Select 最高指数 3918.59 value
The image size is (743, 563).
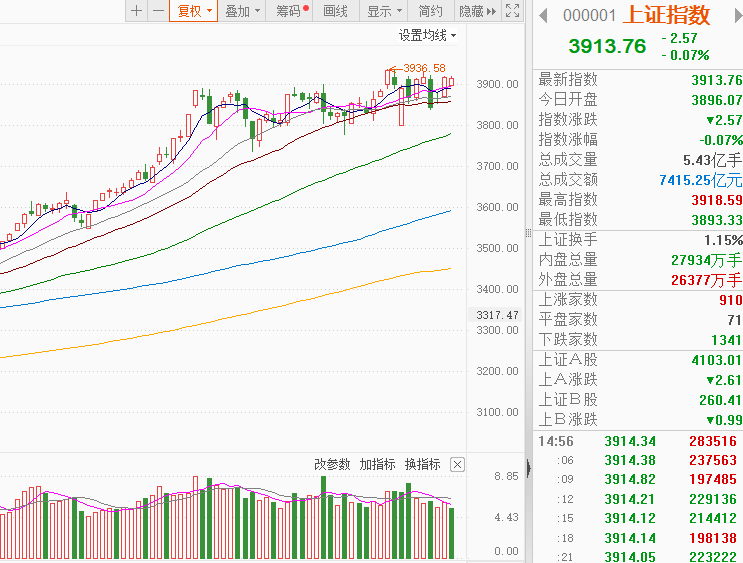tap(716, 200)
